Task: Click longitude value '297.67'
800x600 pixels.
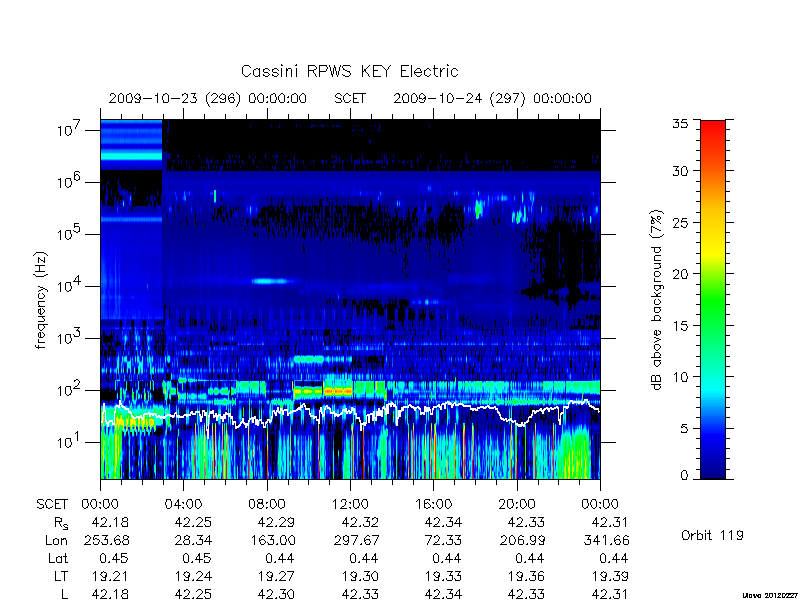Action: [356, 540]
